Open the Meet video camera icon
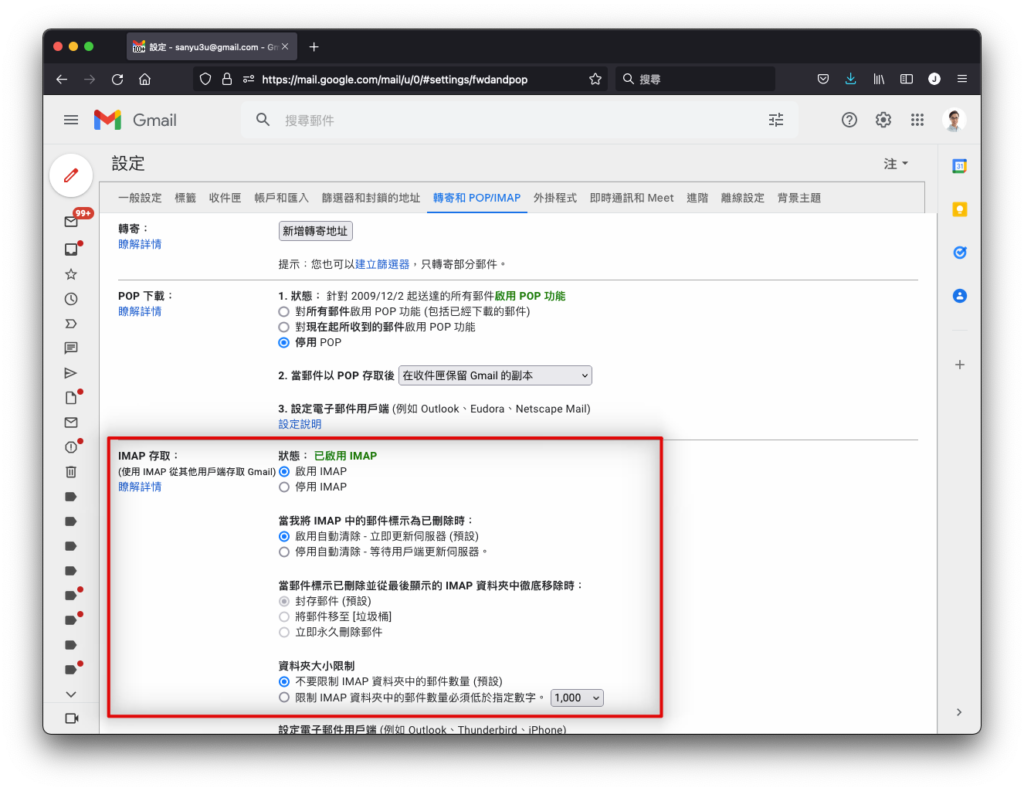 click(x=72, y=718)
